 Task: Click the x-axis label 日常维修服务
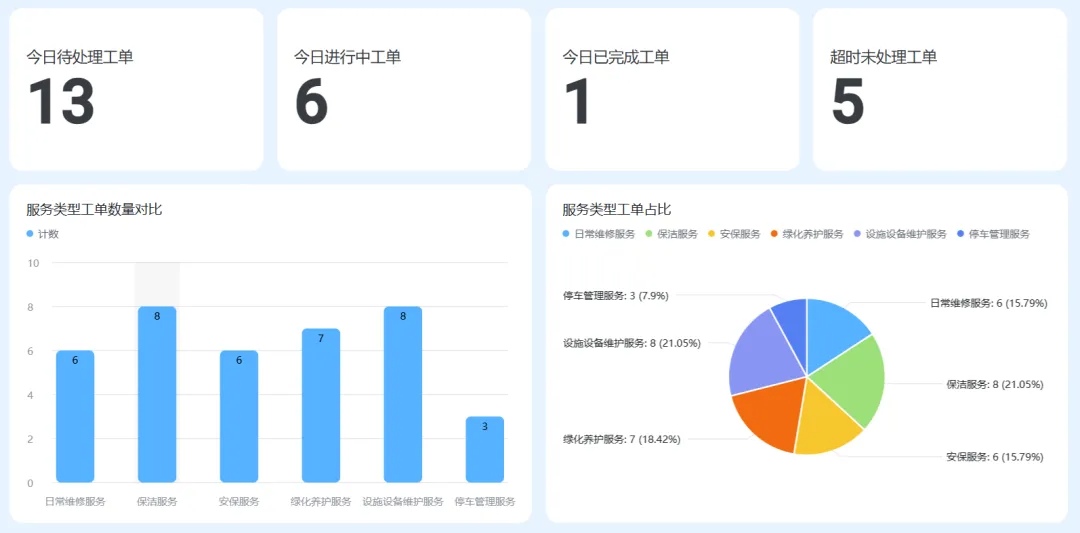[x=75, y=502]
